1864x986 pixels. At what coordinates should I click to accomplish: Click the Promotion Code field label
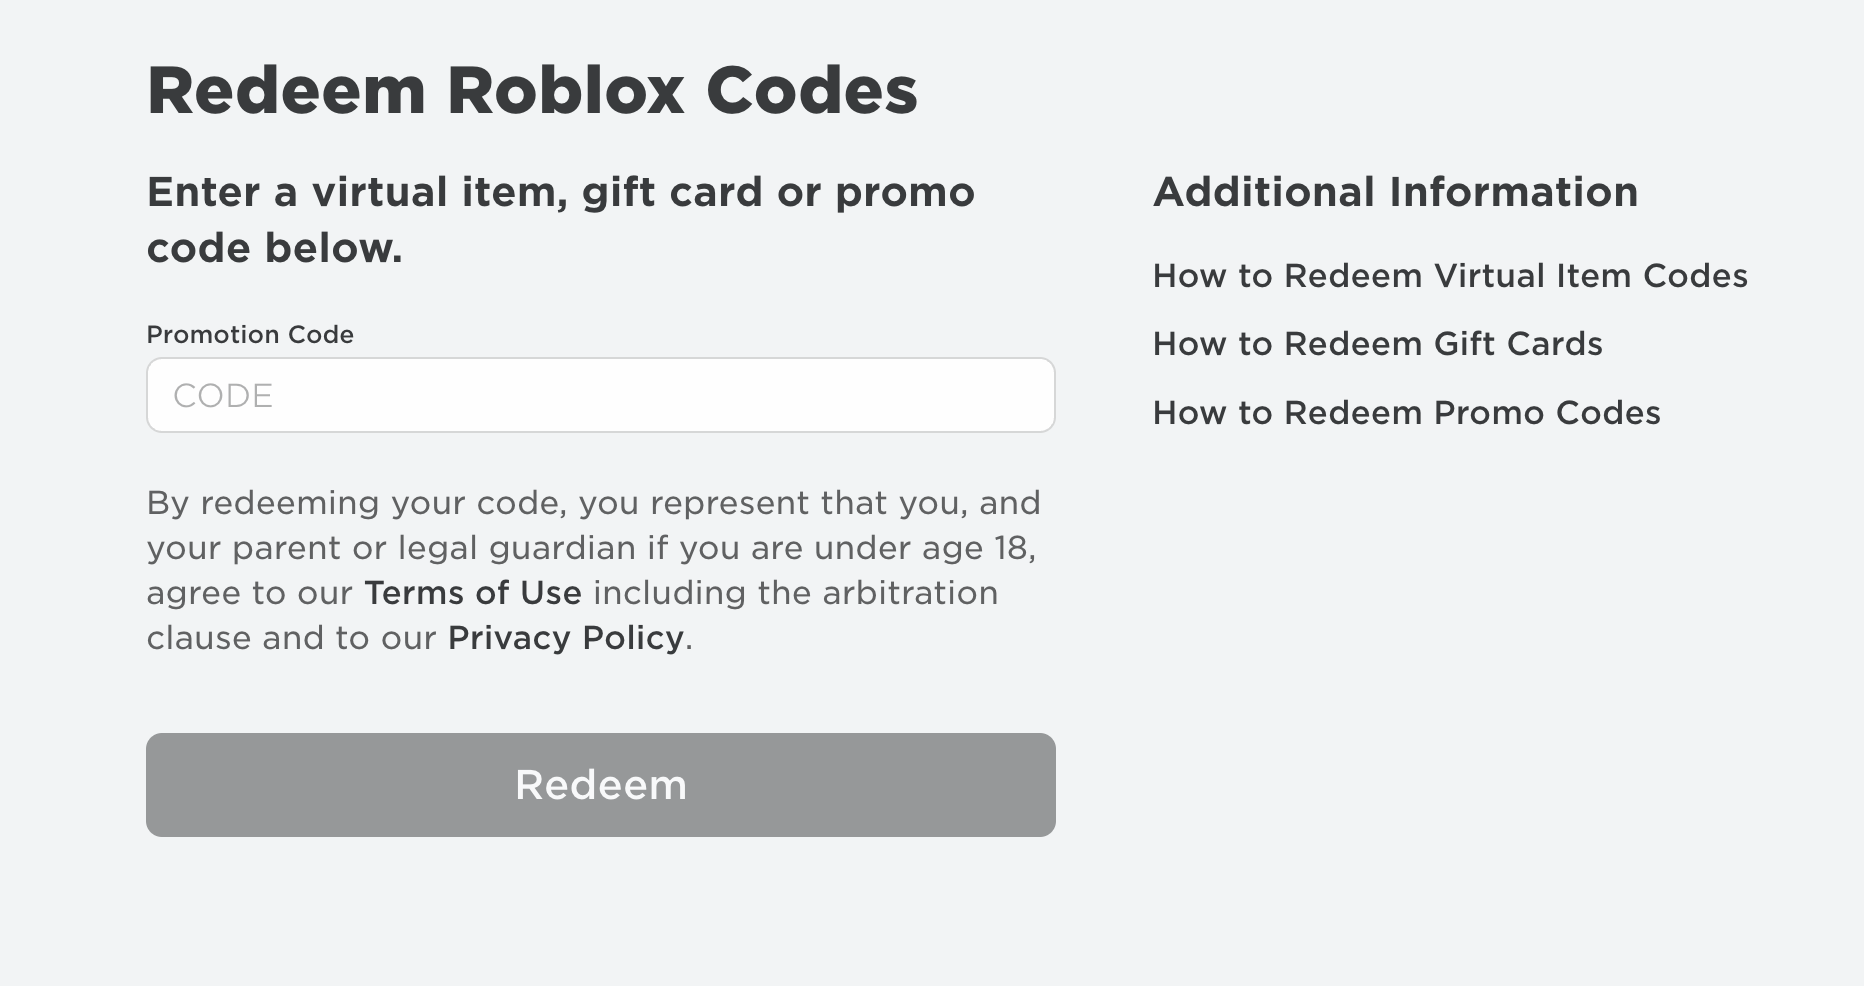click(250, 334)
